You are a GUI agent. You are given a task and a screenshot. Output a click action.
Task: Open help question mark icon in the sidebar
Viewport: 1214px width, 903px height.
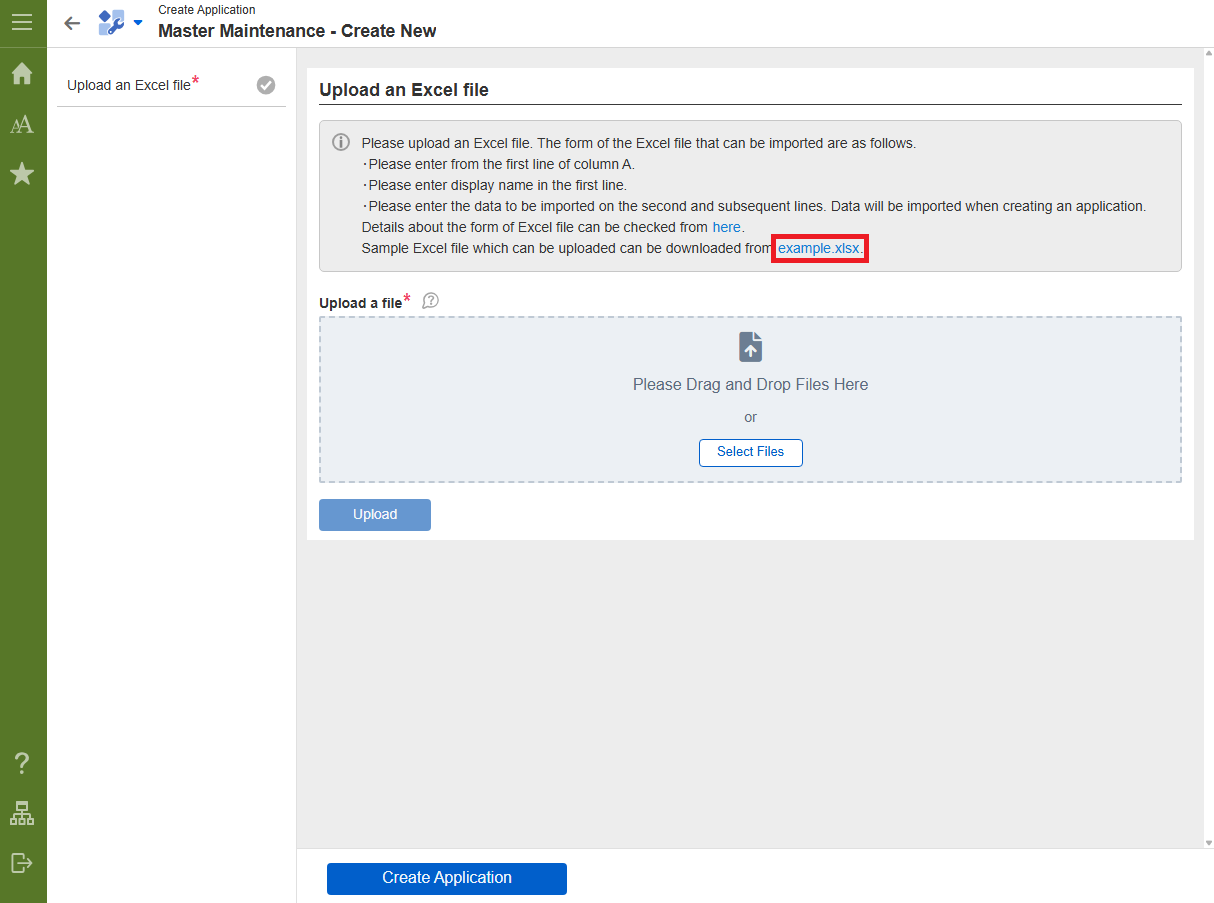coord(22,764)
